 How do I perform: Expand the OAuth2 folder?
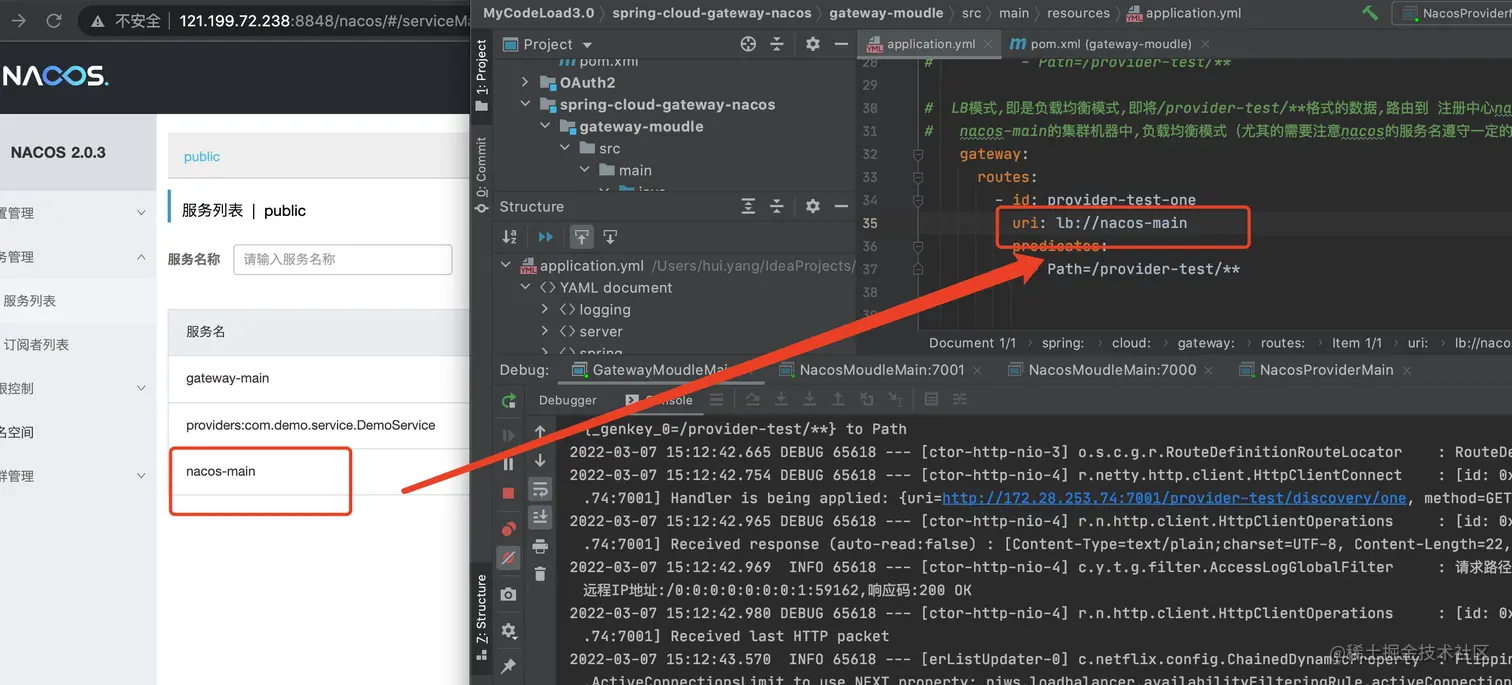coord(525,83)
